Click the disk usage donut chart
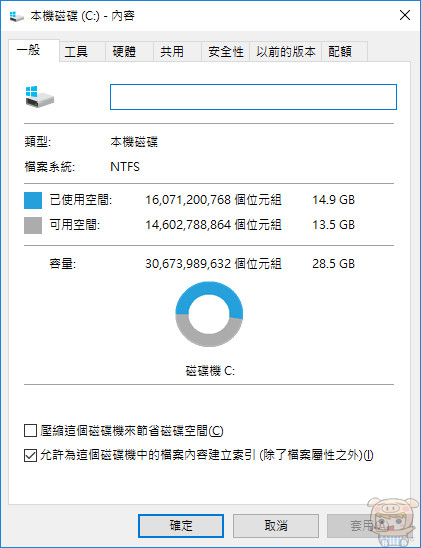 click(x=209, y=314)
